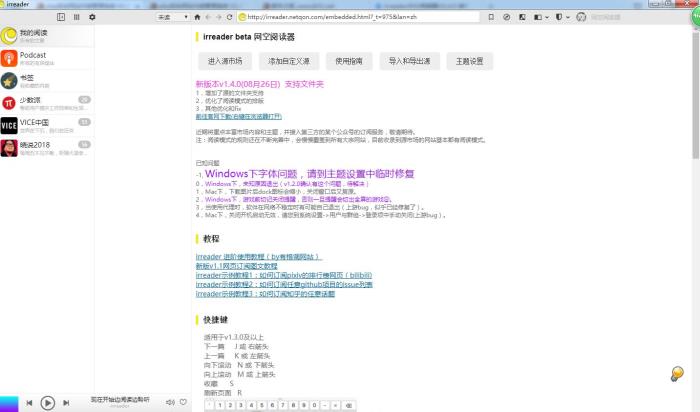
Task: Click the playing track title text
Action: [120, 400]
